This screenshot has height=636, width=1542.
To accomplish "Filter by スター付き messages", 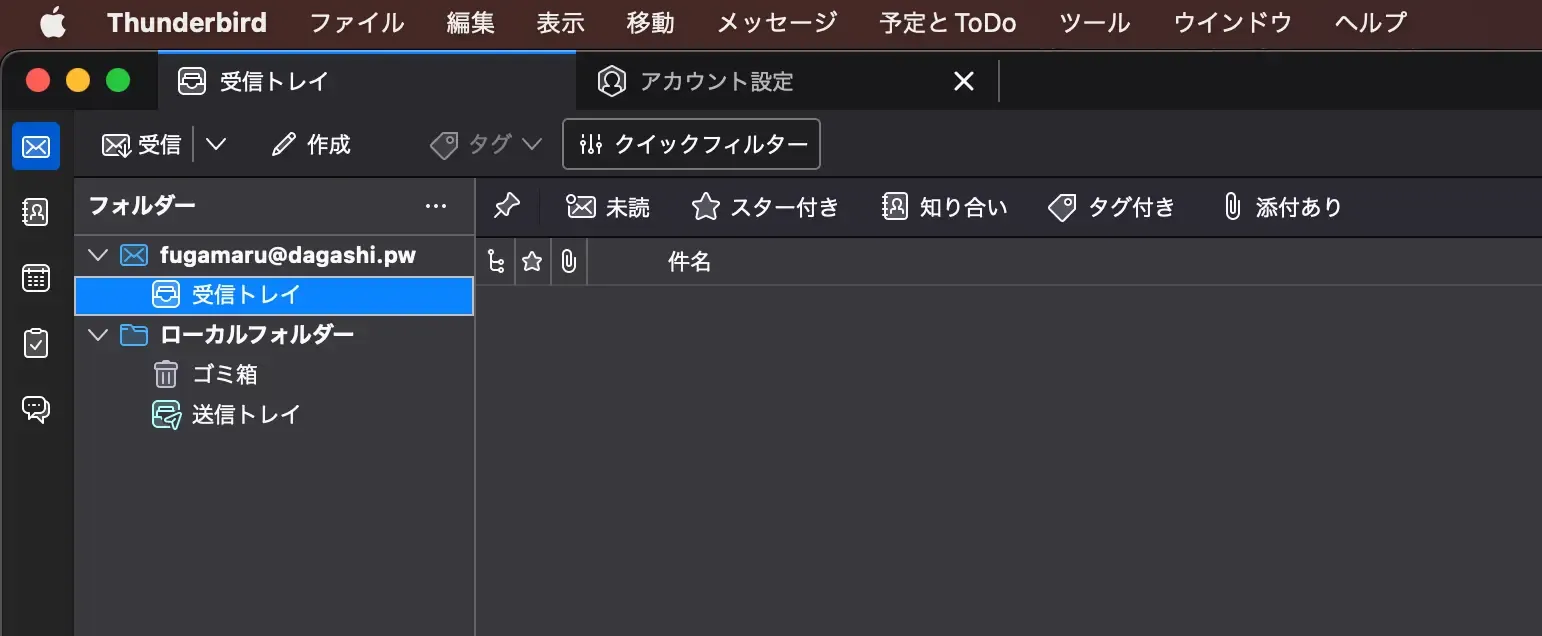I will click(x=765, y=207).
